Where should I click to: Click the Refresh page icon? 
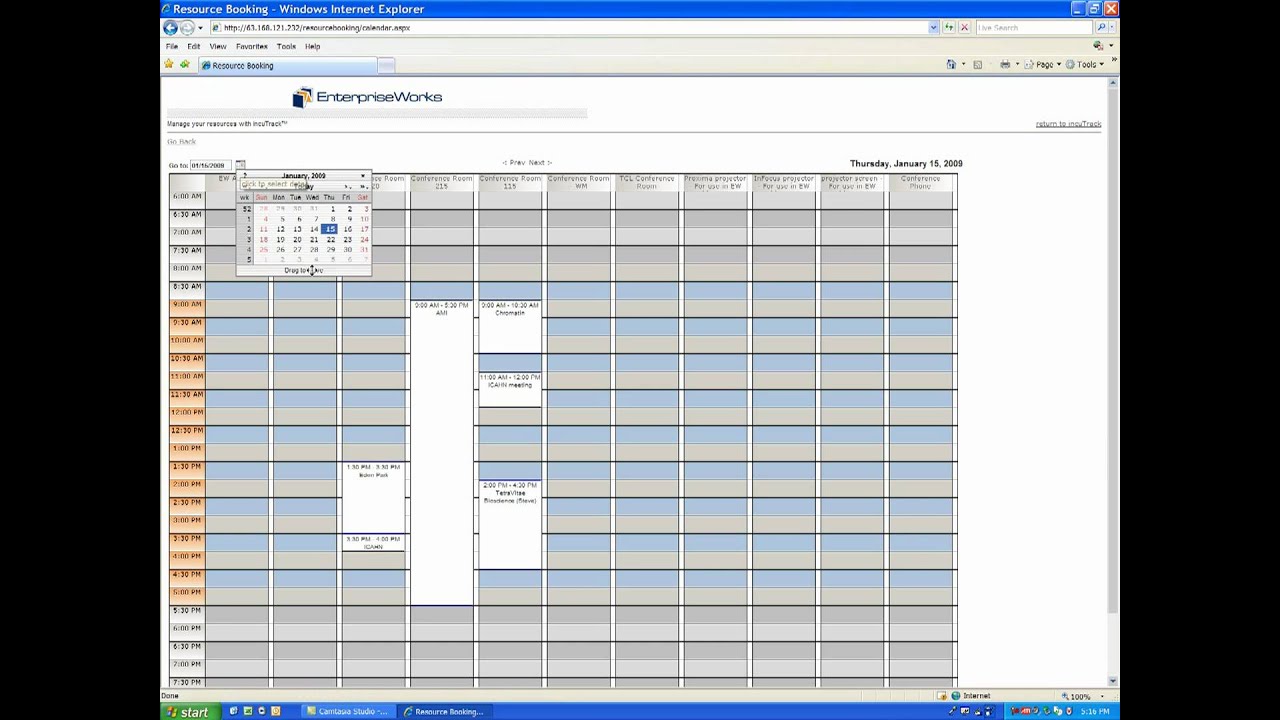point(950,28)
